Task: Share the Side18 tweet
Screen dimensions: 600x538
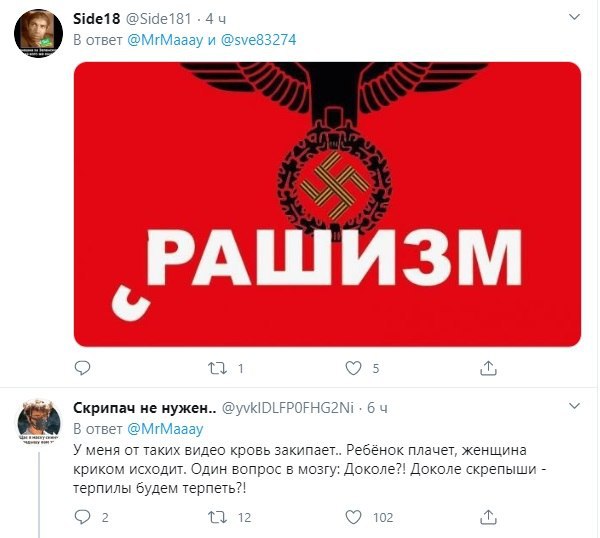Action: pyautogui.click(x=488, y=368)
